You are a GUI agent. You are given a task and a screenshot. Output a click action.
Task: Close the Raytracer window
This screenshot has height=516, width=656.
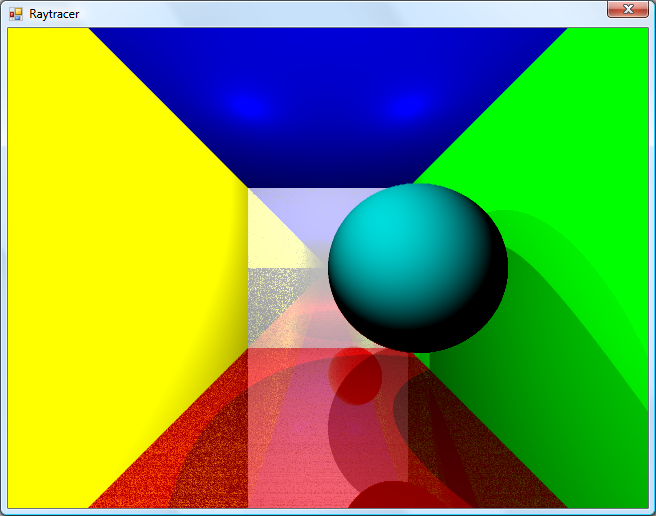point(628,9)
